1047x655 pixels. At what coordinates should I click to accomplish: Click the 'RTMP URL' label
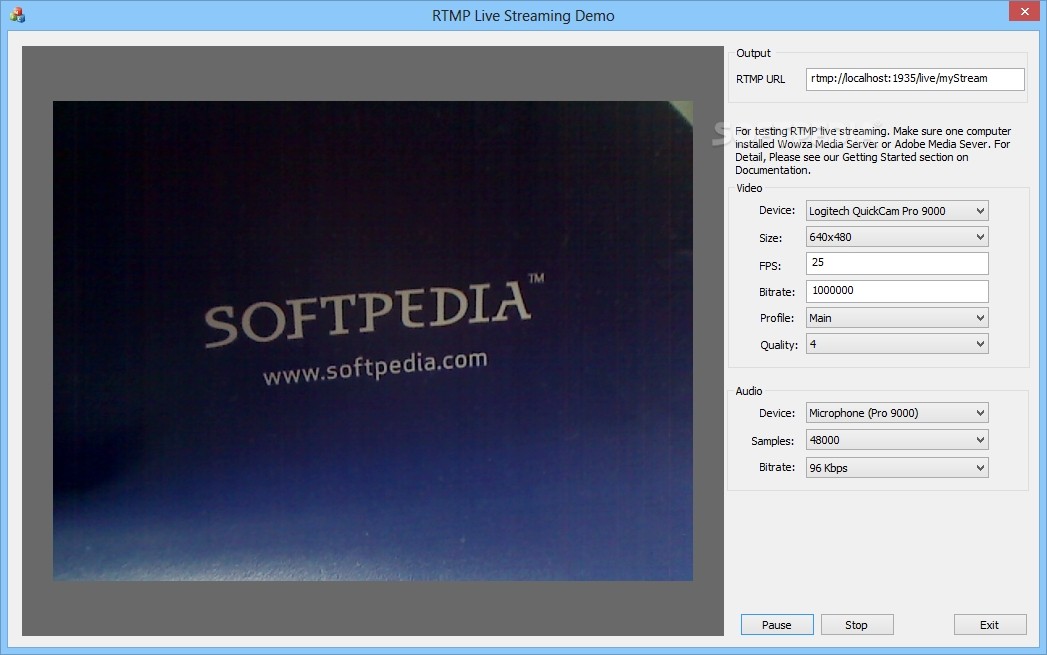click(x=761, y=79)
